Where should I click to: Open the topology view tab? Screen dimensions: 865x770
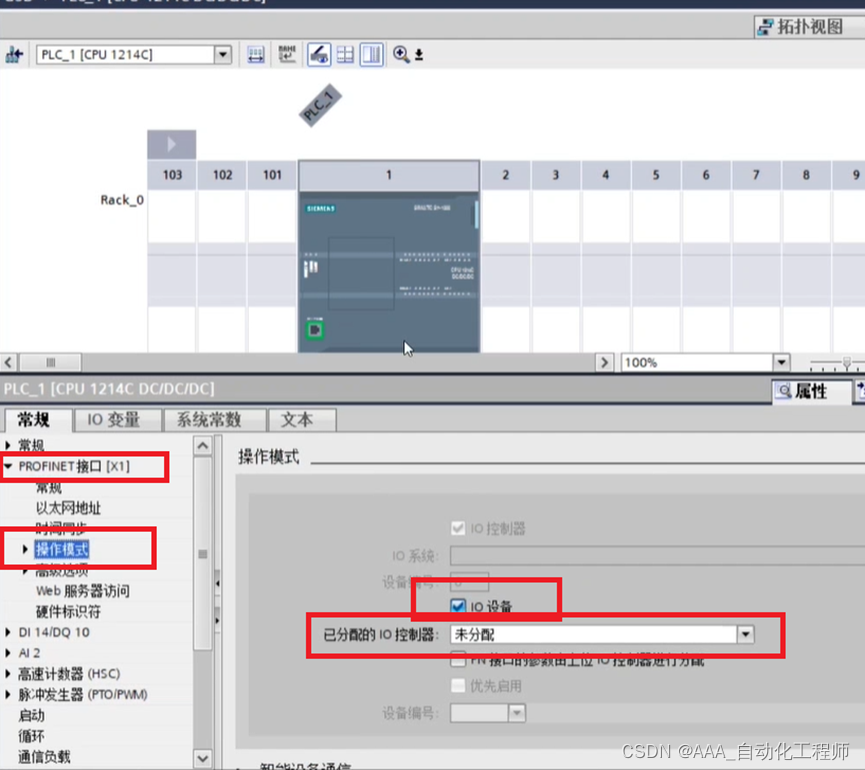[x=809, y=26]
